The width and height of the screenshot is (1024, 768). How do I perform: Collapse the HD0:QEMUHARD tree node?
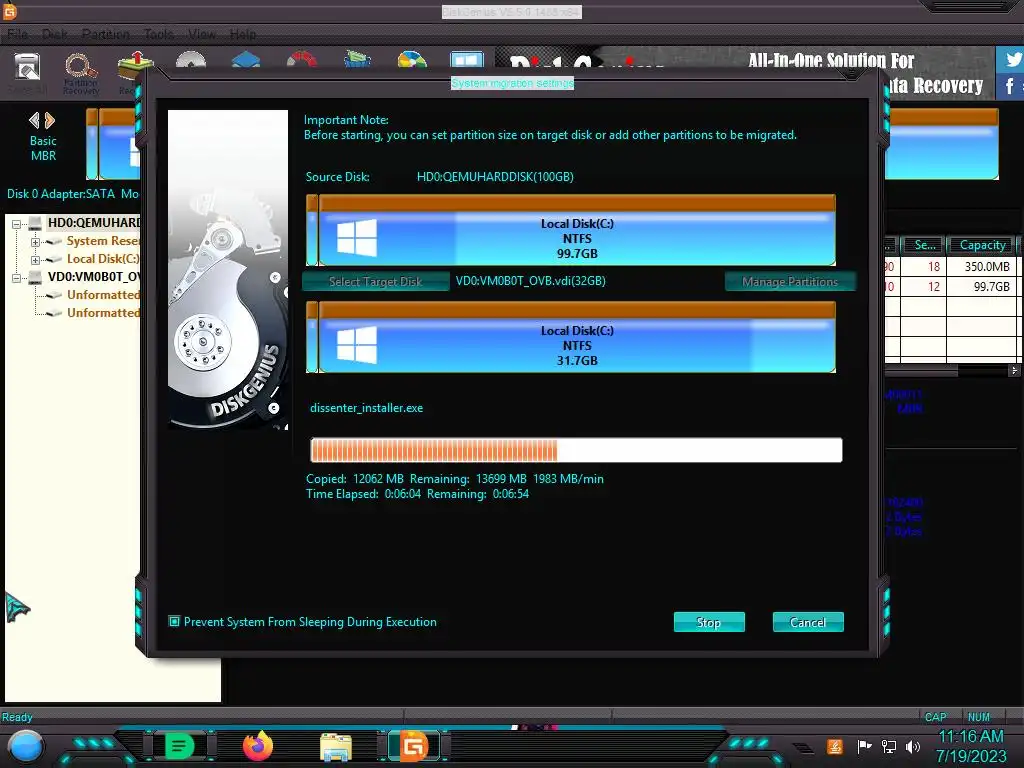pyautogui.click(x=16, y=223)
